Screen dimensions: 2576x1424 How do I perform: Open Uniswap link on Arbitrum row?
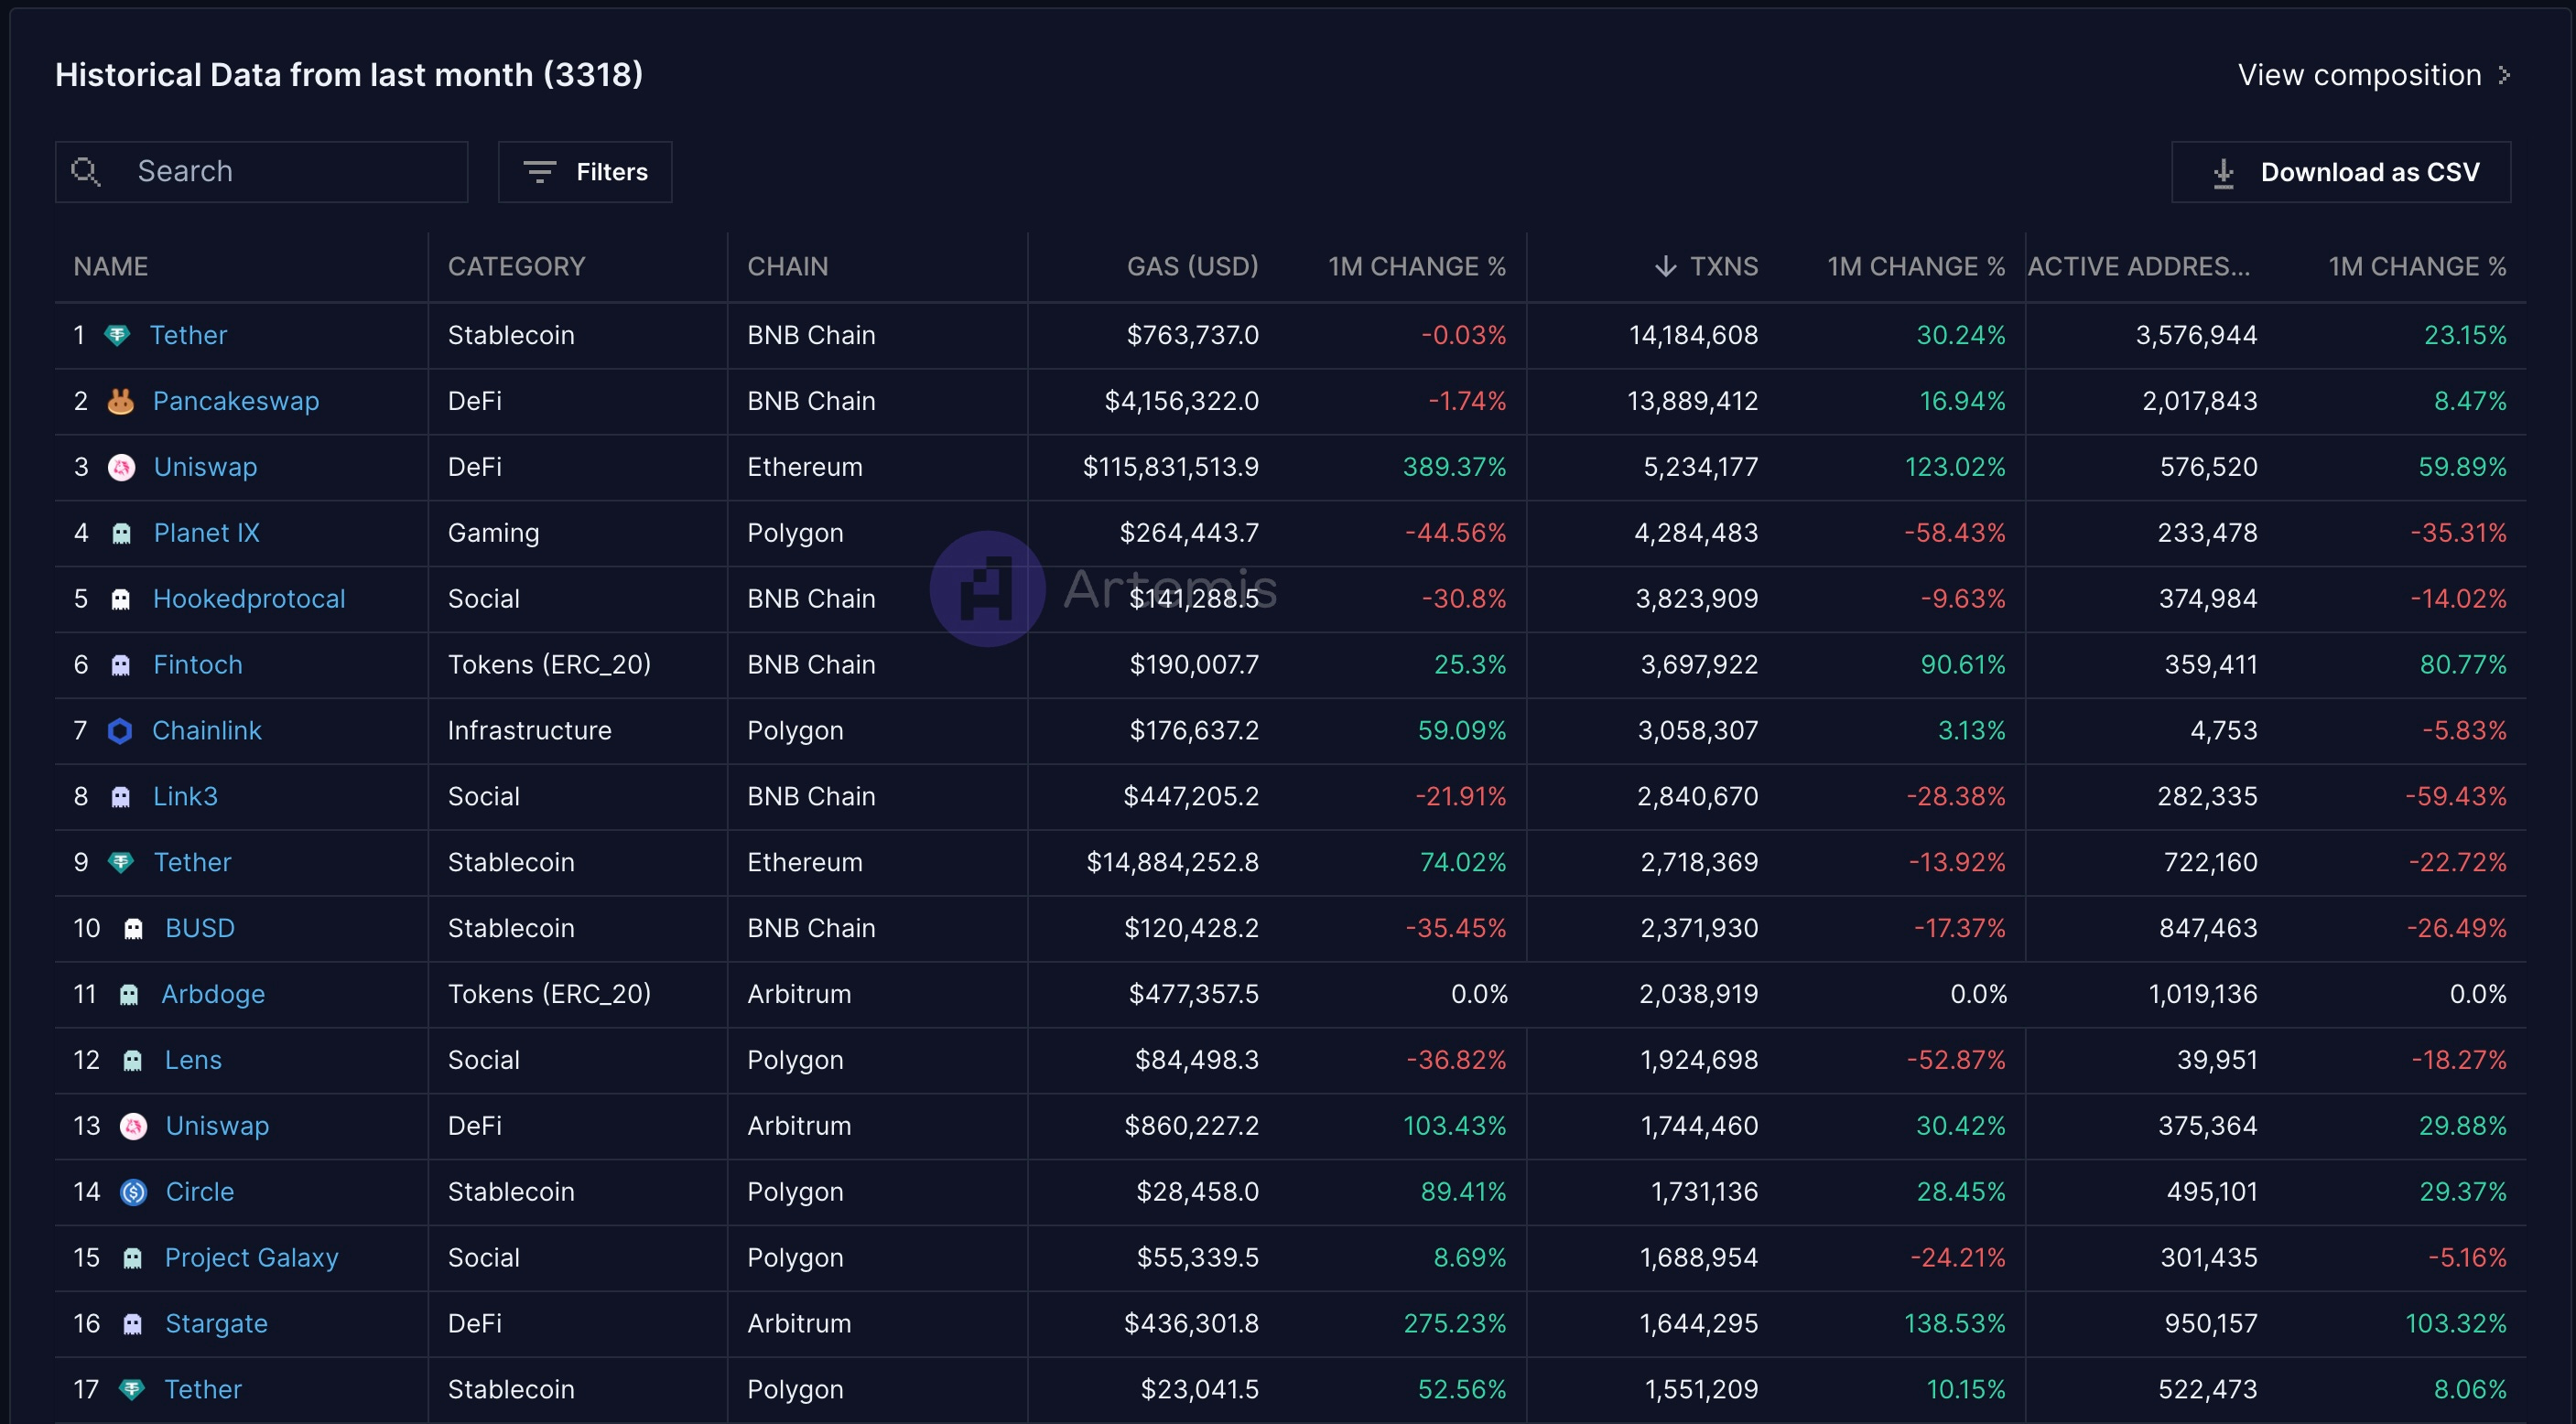click(217, 1126)
